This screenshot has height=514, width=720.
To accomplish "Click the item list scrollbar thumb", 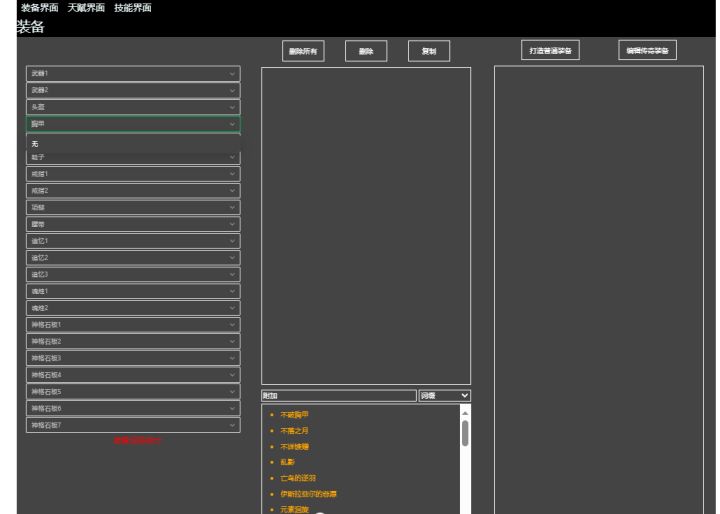I will 465,433.
